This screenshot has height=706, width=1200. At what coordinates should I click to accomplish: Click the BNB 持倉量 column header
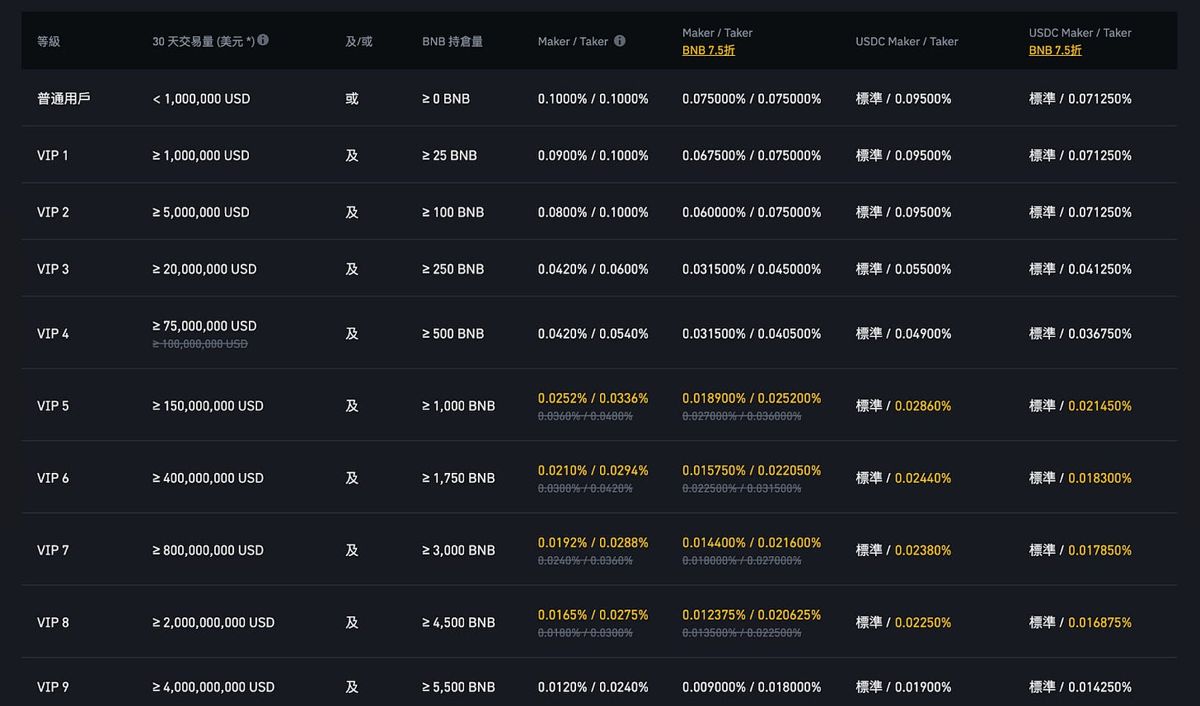pyautogui.click(x=452, y=42)
